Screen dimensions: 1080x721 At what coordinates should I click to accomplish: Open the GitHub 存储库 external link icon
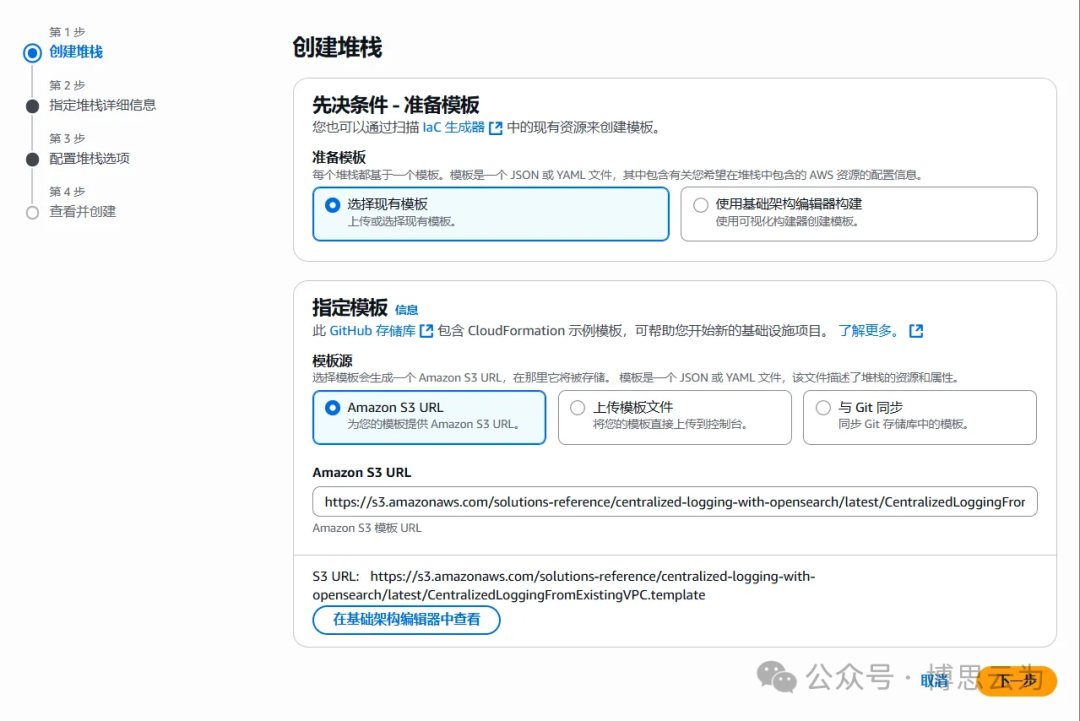(x=426, y=331)
